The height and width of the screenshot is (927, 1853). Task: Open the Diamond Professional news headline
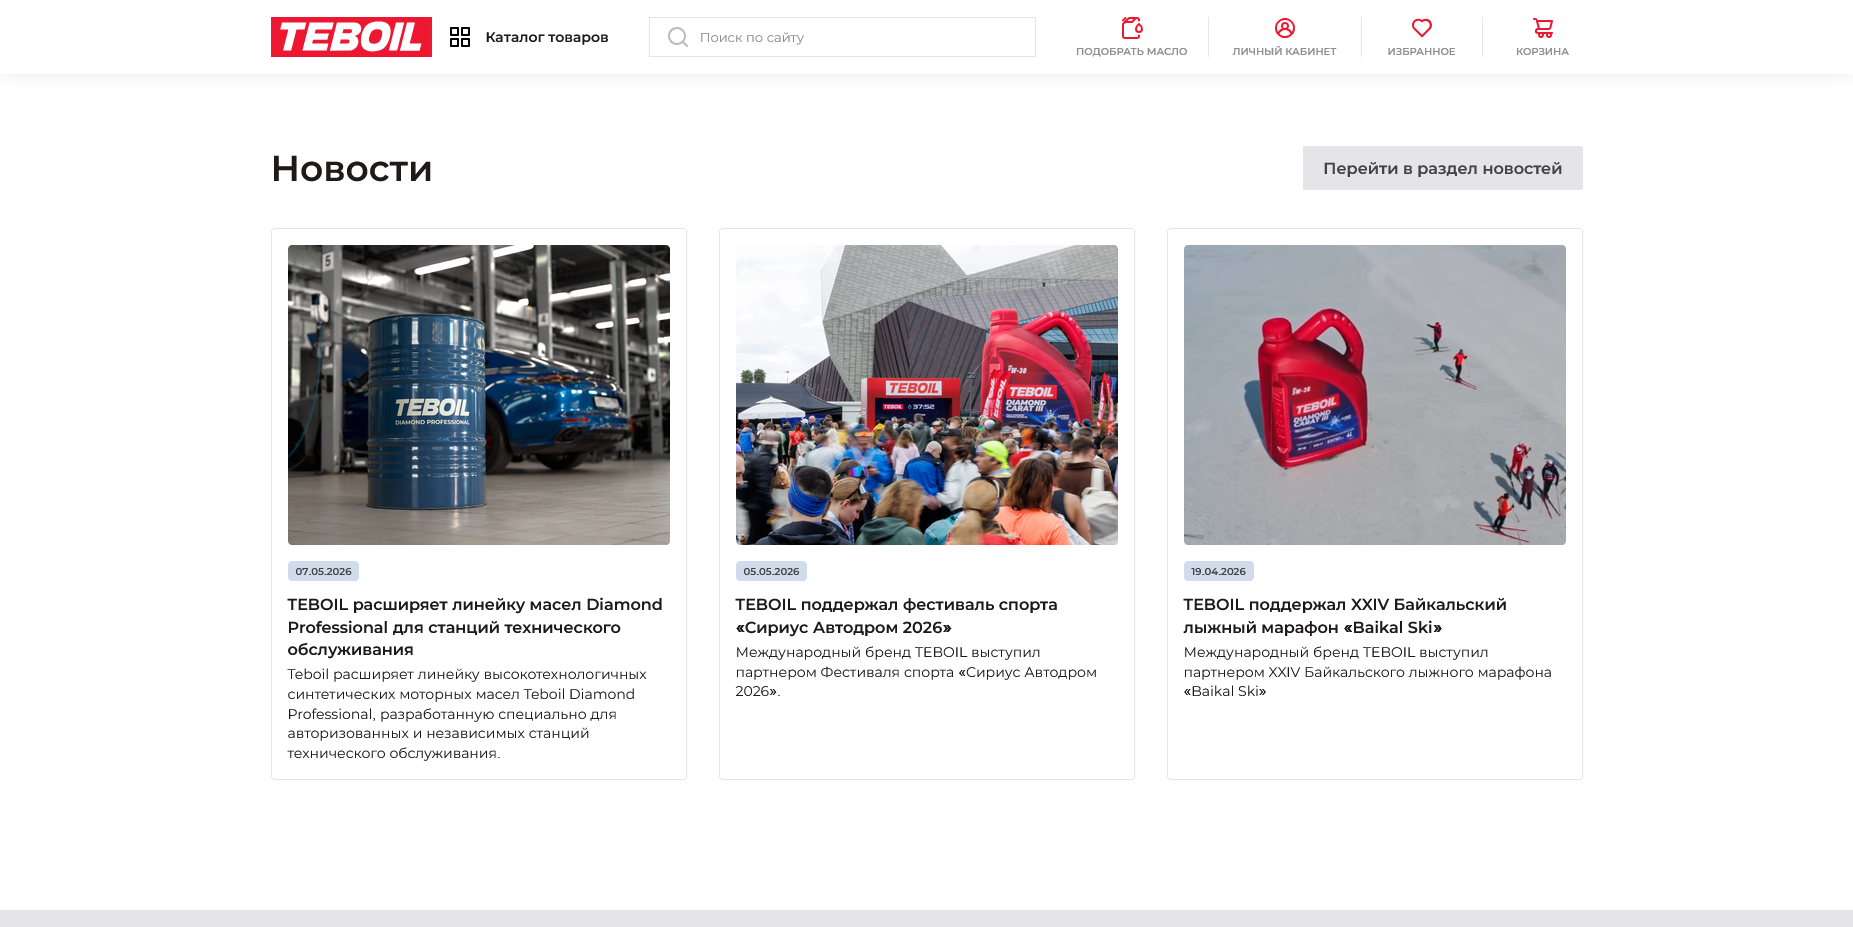(475, 627)
